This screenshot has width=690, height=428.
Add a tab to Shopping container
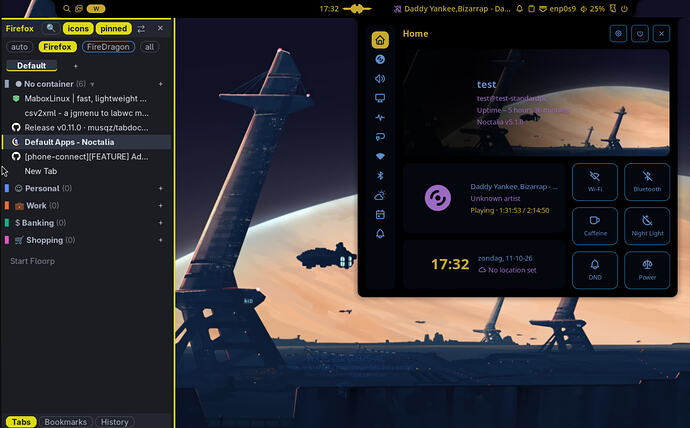pyautogui.click(x=161, y=240)
